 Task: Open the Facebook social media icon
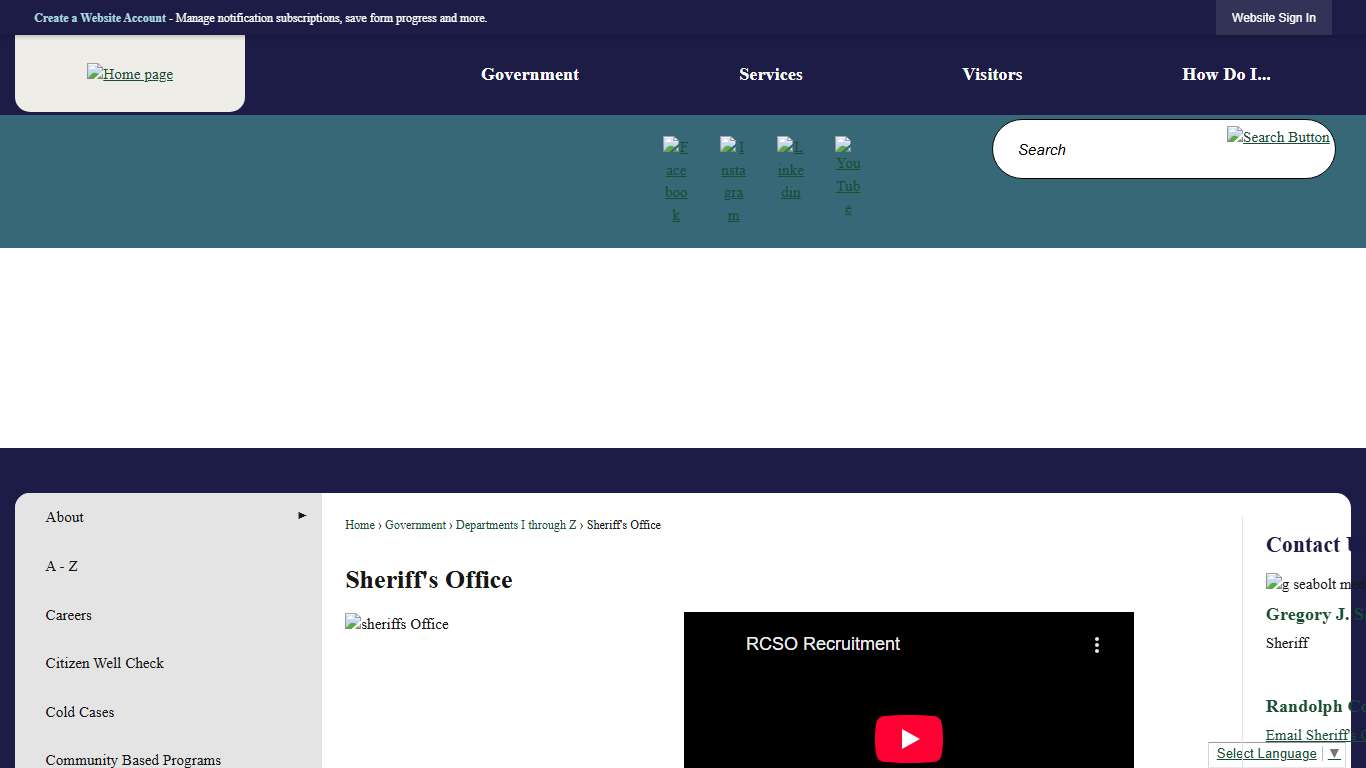tap(676, 180)
